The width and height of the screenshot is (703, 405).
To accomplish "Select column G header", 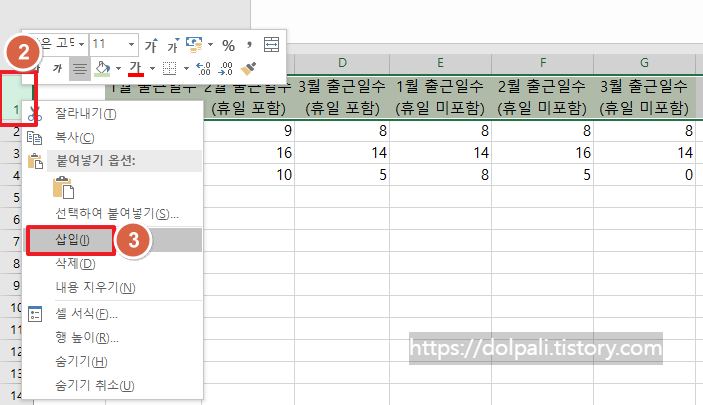I will [645, 63].
